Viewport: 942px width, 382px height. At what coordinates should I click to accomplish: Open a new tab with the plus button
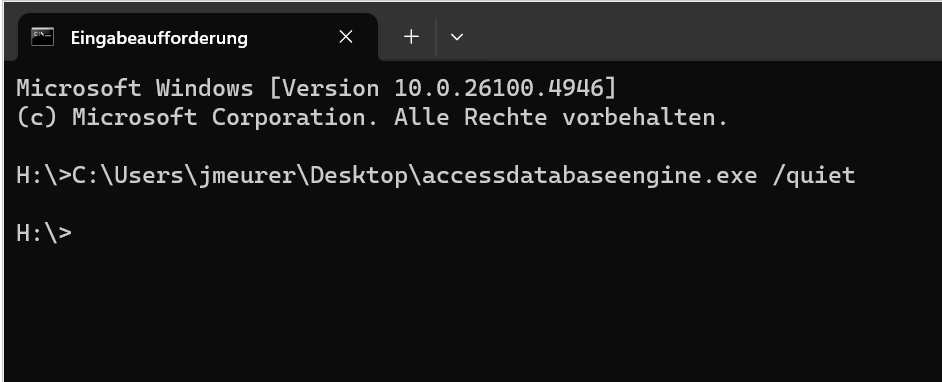tap(411, 37)
